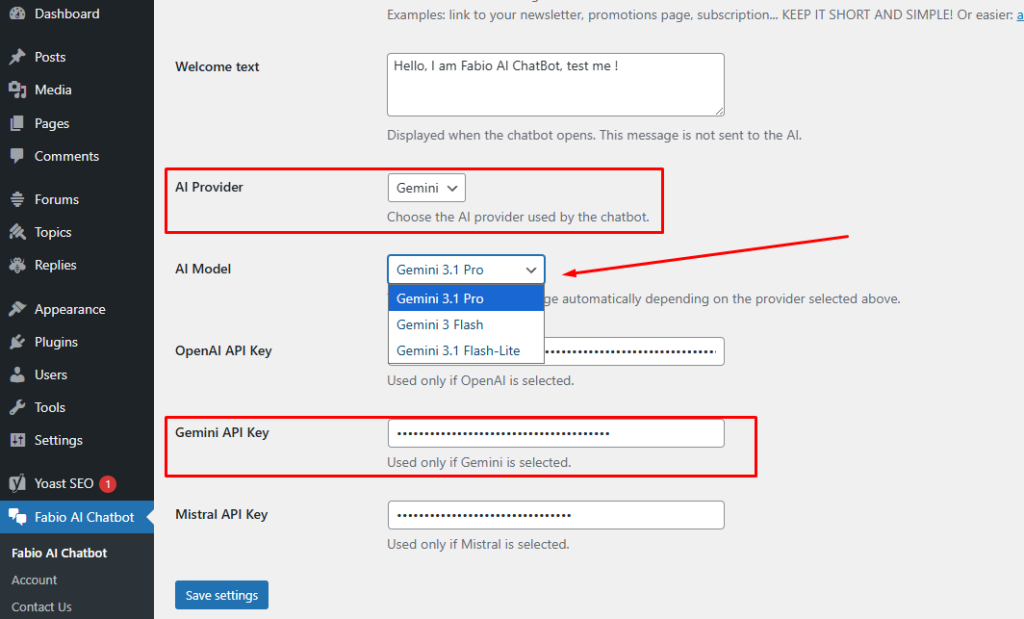1024x619 pixels.
Task: Focus the Mistral API Key field
Action: click(556, 515)
